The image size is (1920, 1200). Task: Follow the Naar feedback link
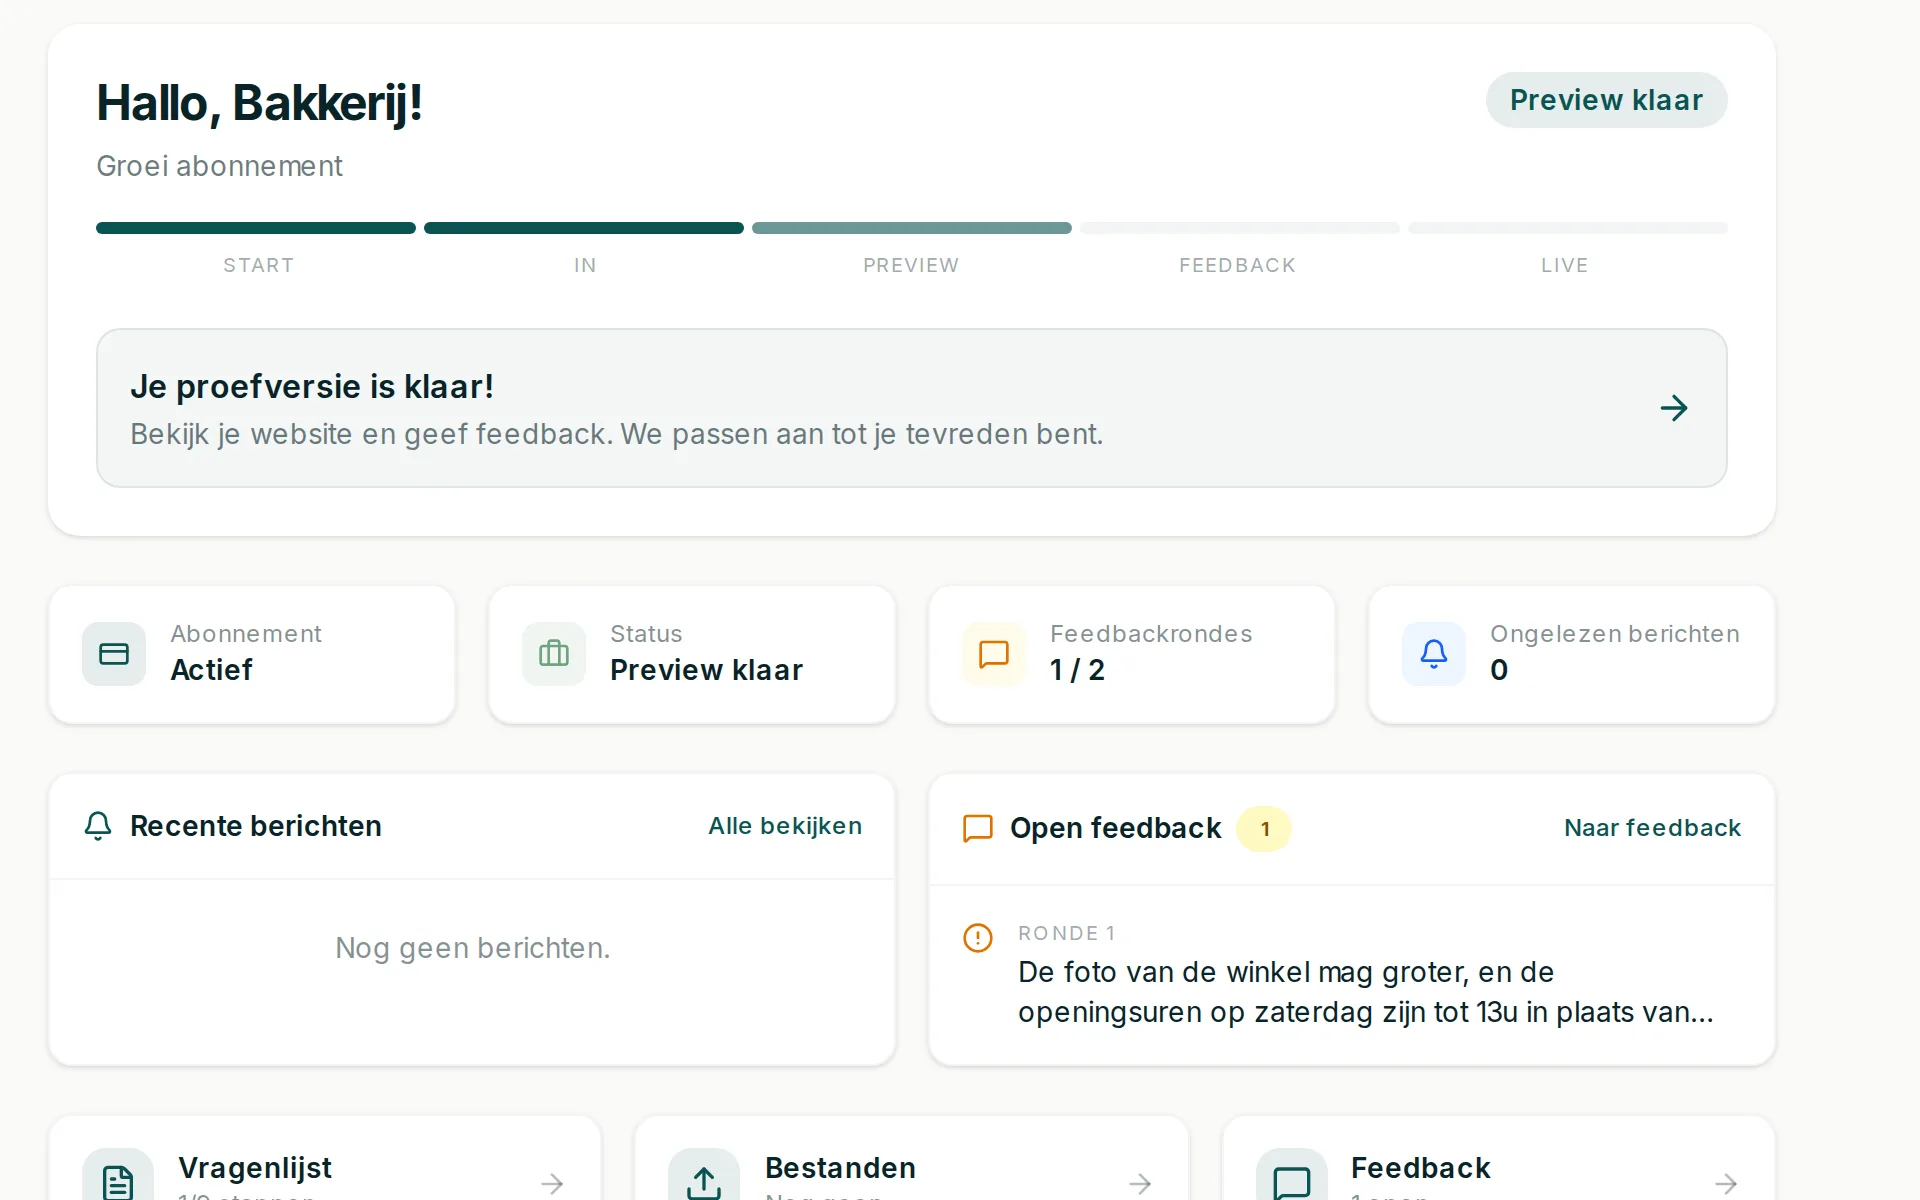(x=1652, y=828)
